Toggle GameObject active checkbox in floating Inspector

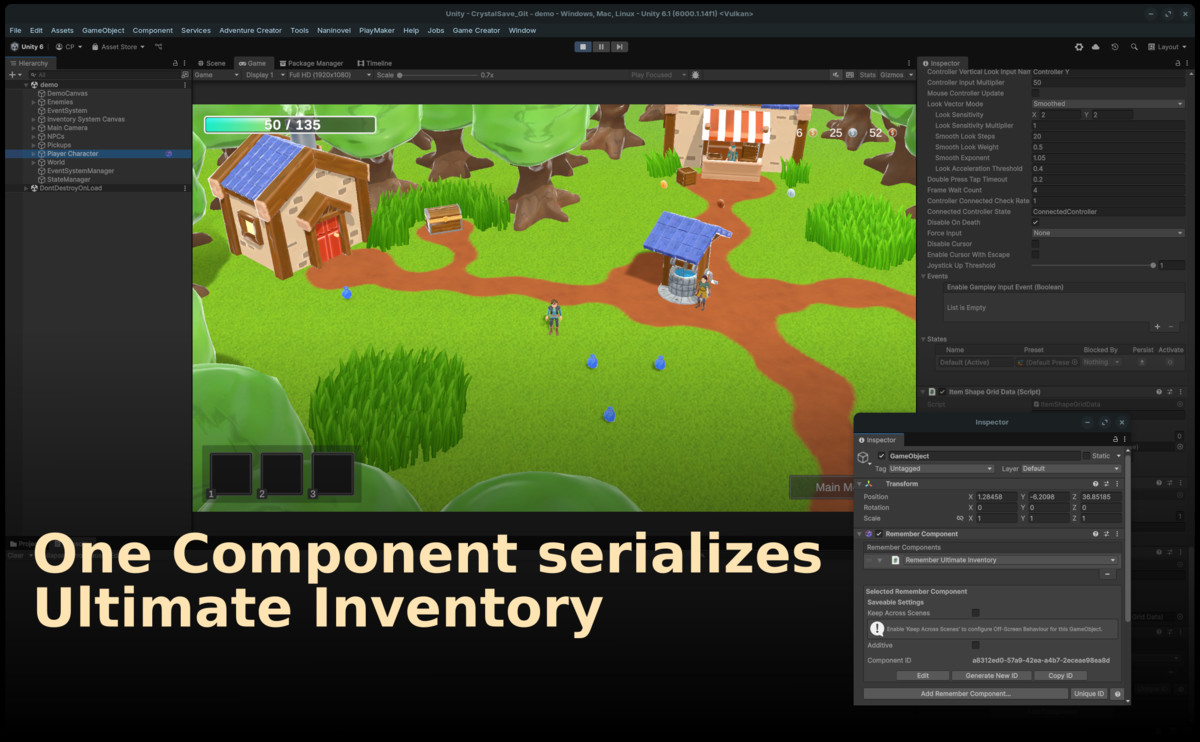[x=881, y=456]
